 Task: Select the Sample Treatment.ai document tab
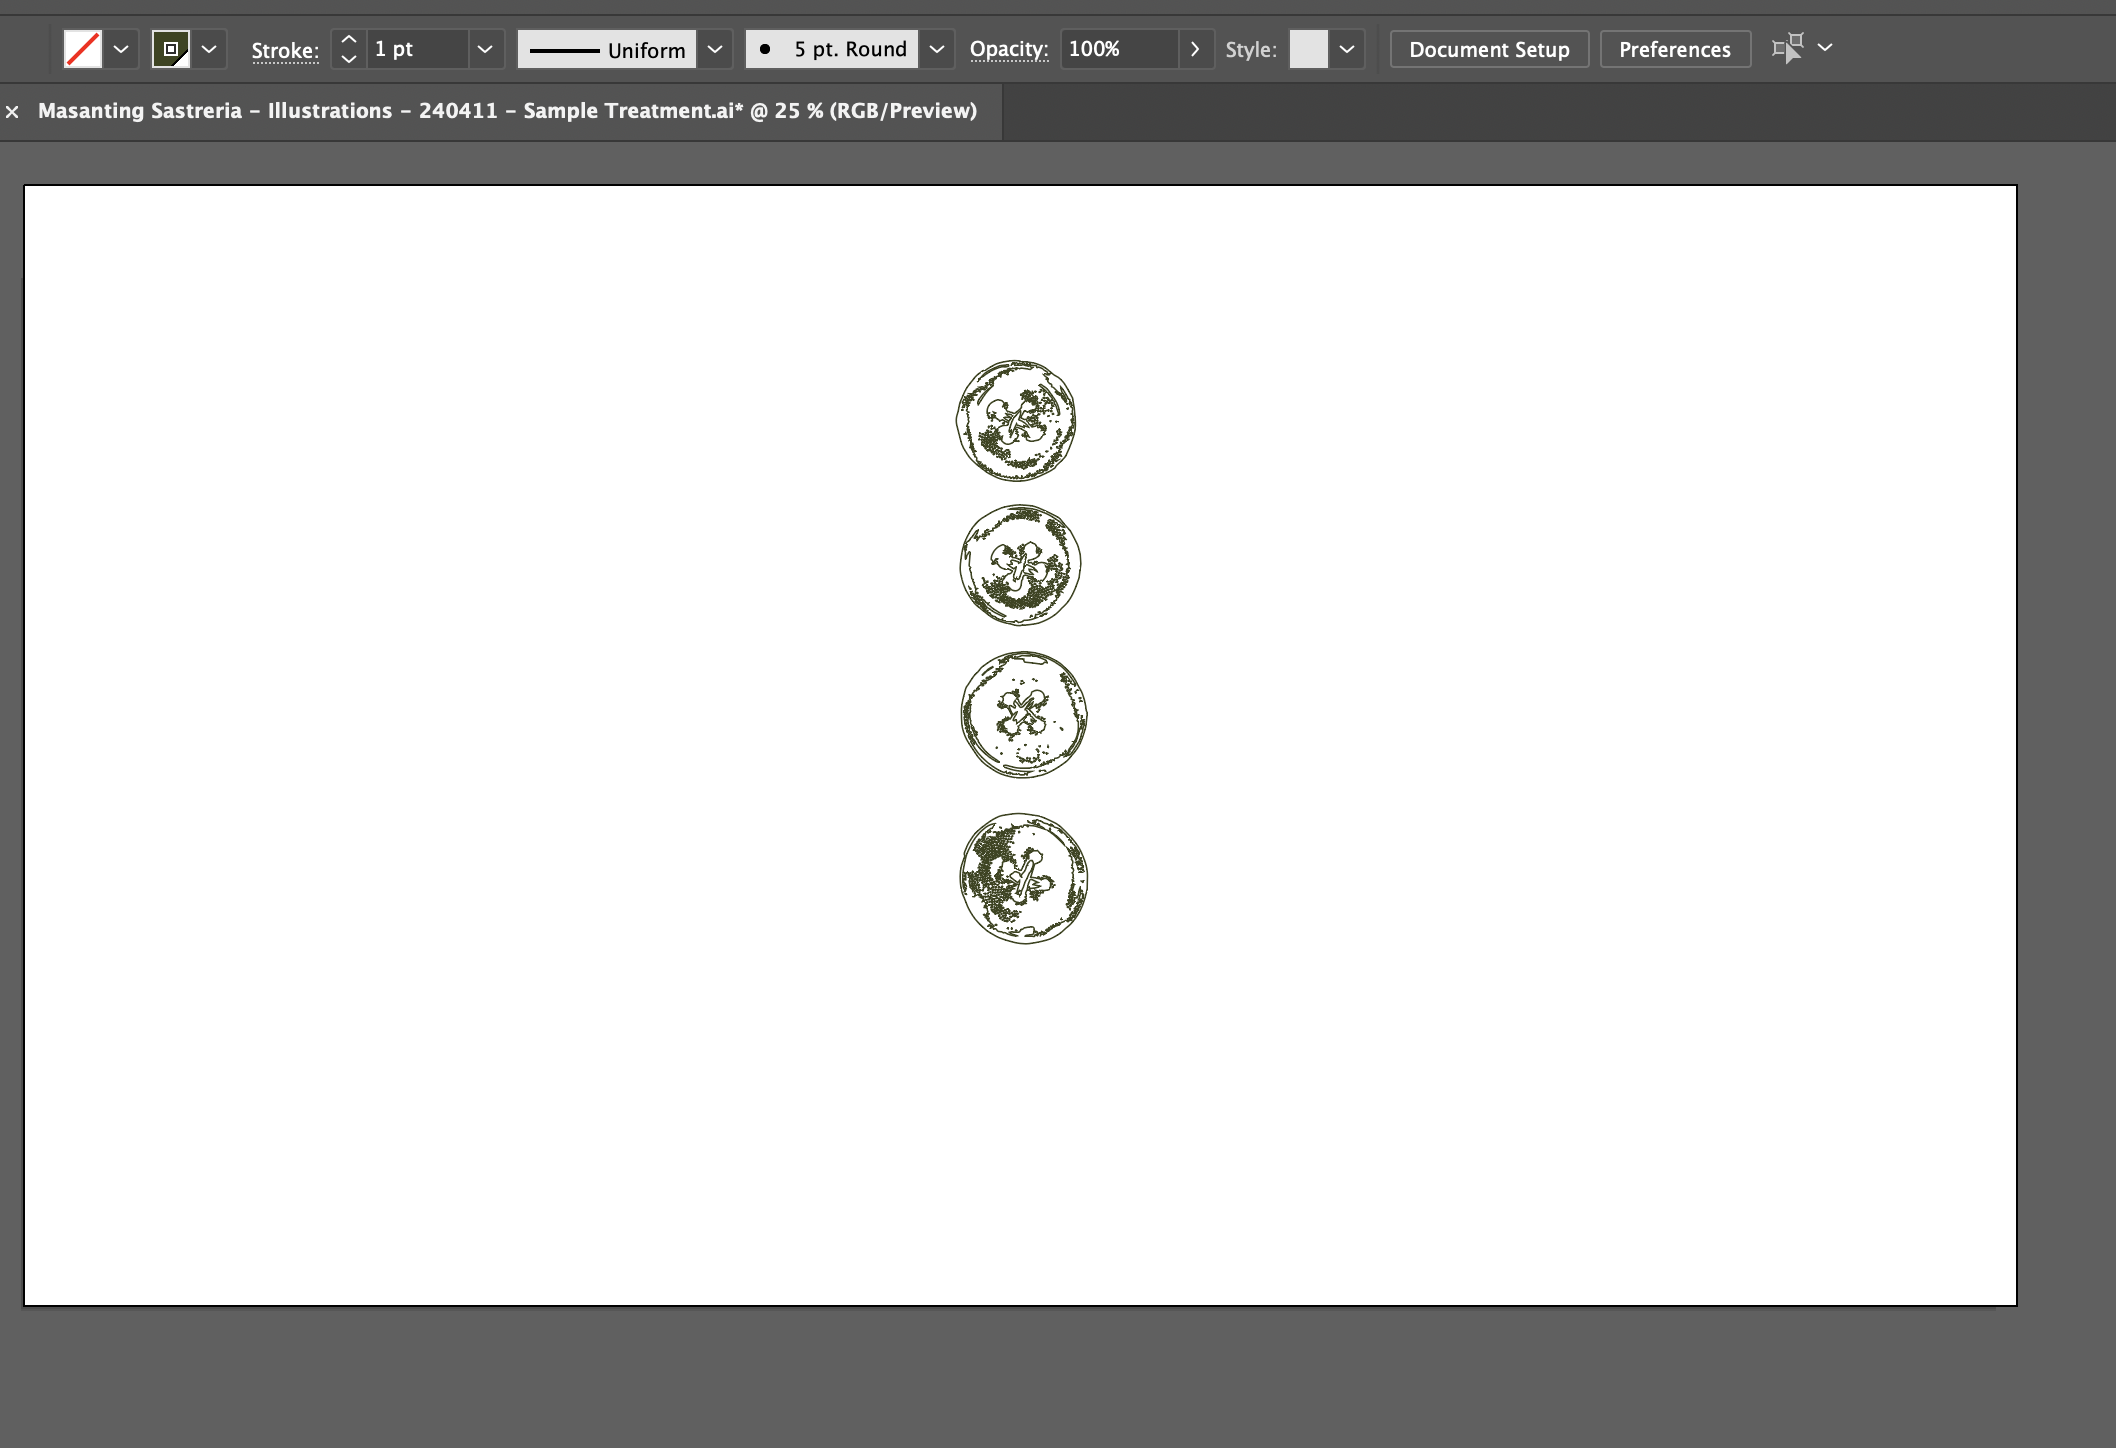click(508, 111)
